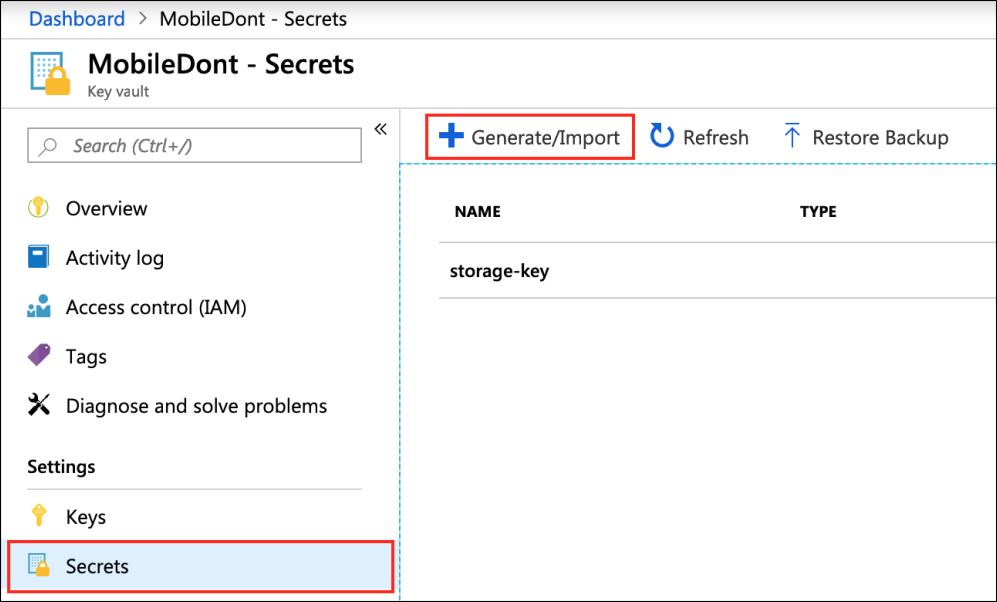Open the Tags menu item
The width and height of the screenshot is (997, 602).
click(x=86, y=357)
